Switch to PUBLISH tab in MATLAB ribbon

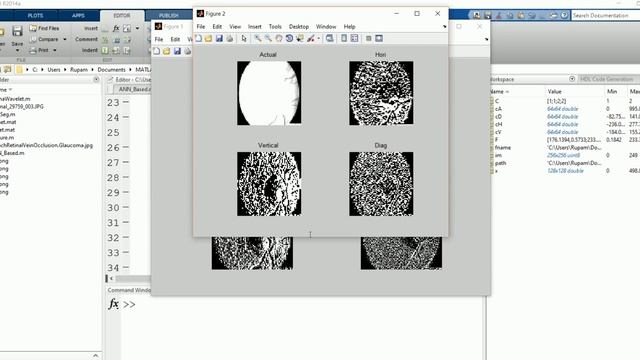pos(169,16)
